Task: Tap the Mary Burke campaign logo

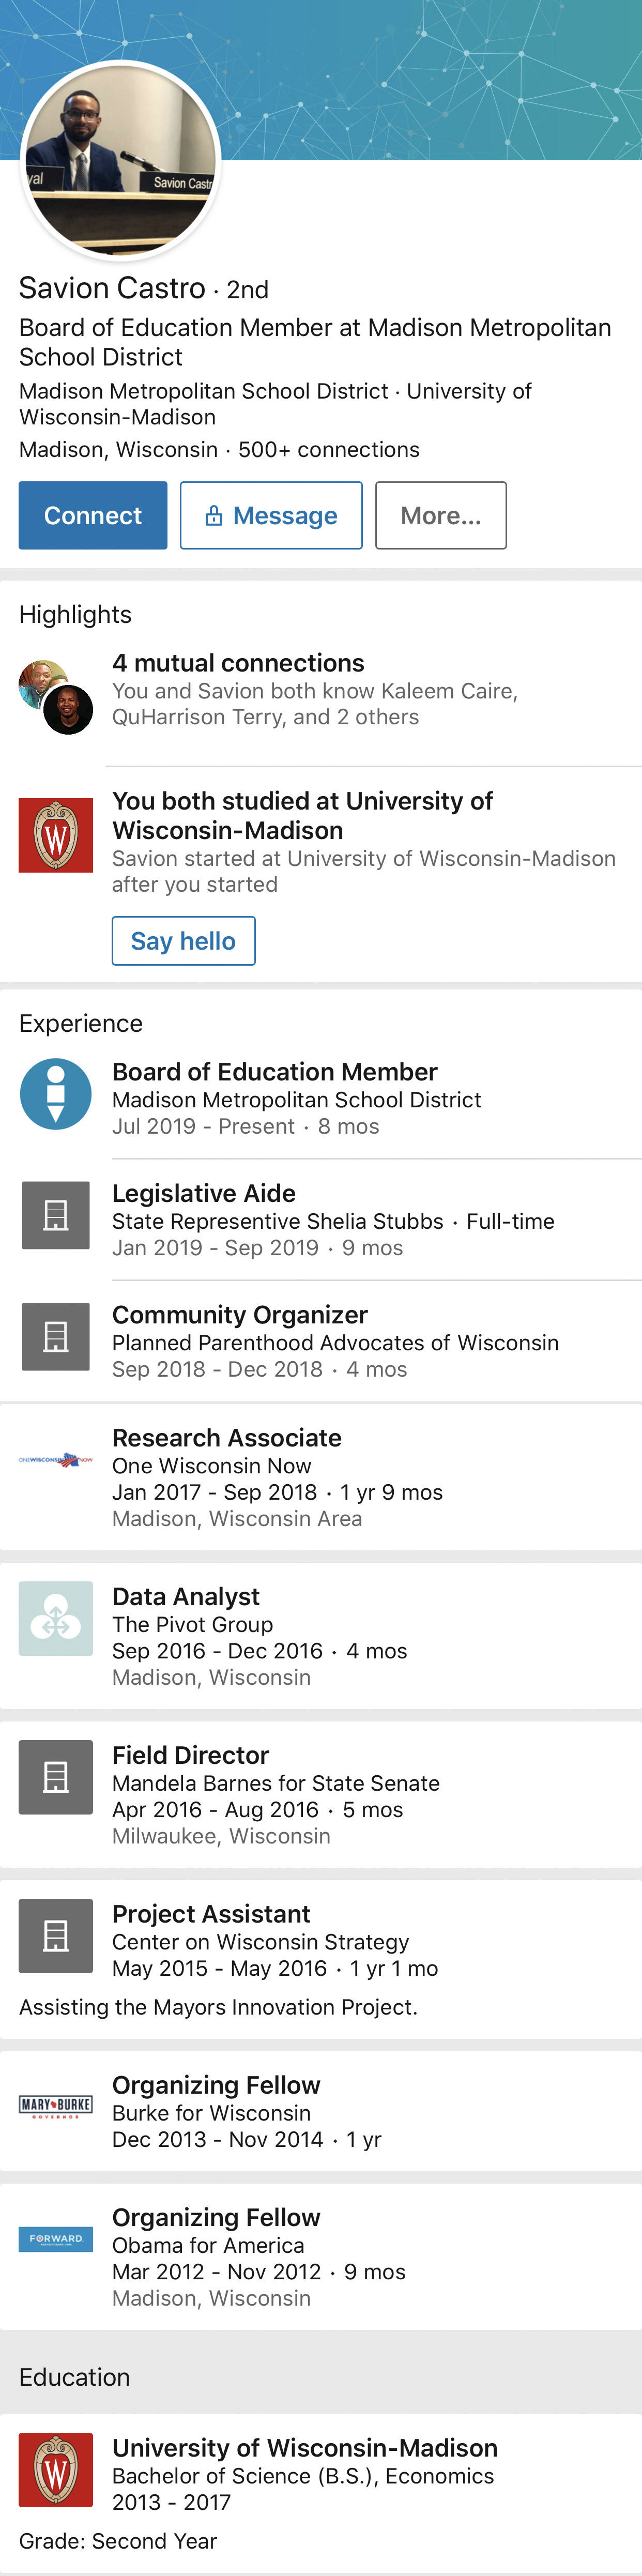Action: pos(56,2106)
